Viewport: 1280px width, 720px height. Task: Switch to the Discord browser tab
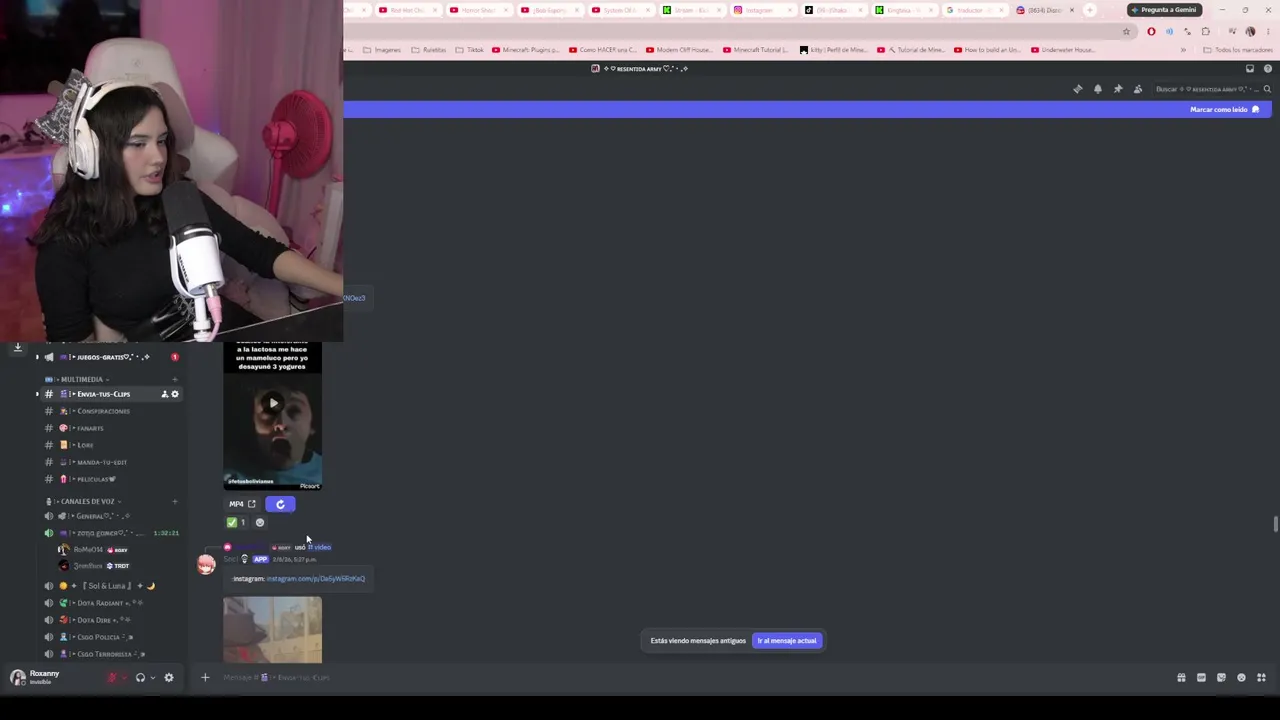pyautogui.click(x=1044, y=10)
